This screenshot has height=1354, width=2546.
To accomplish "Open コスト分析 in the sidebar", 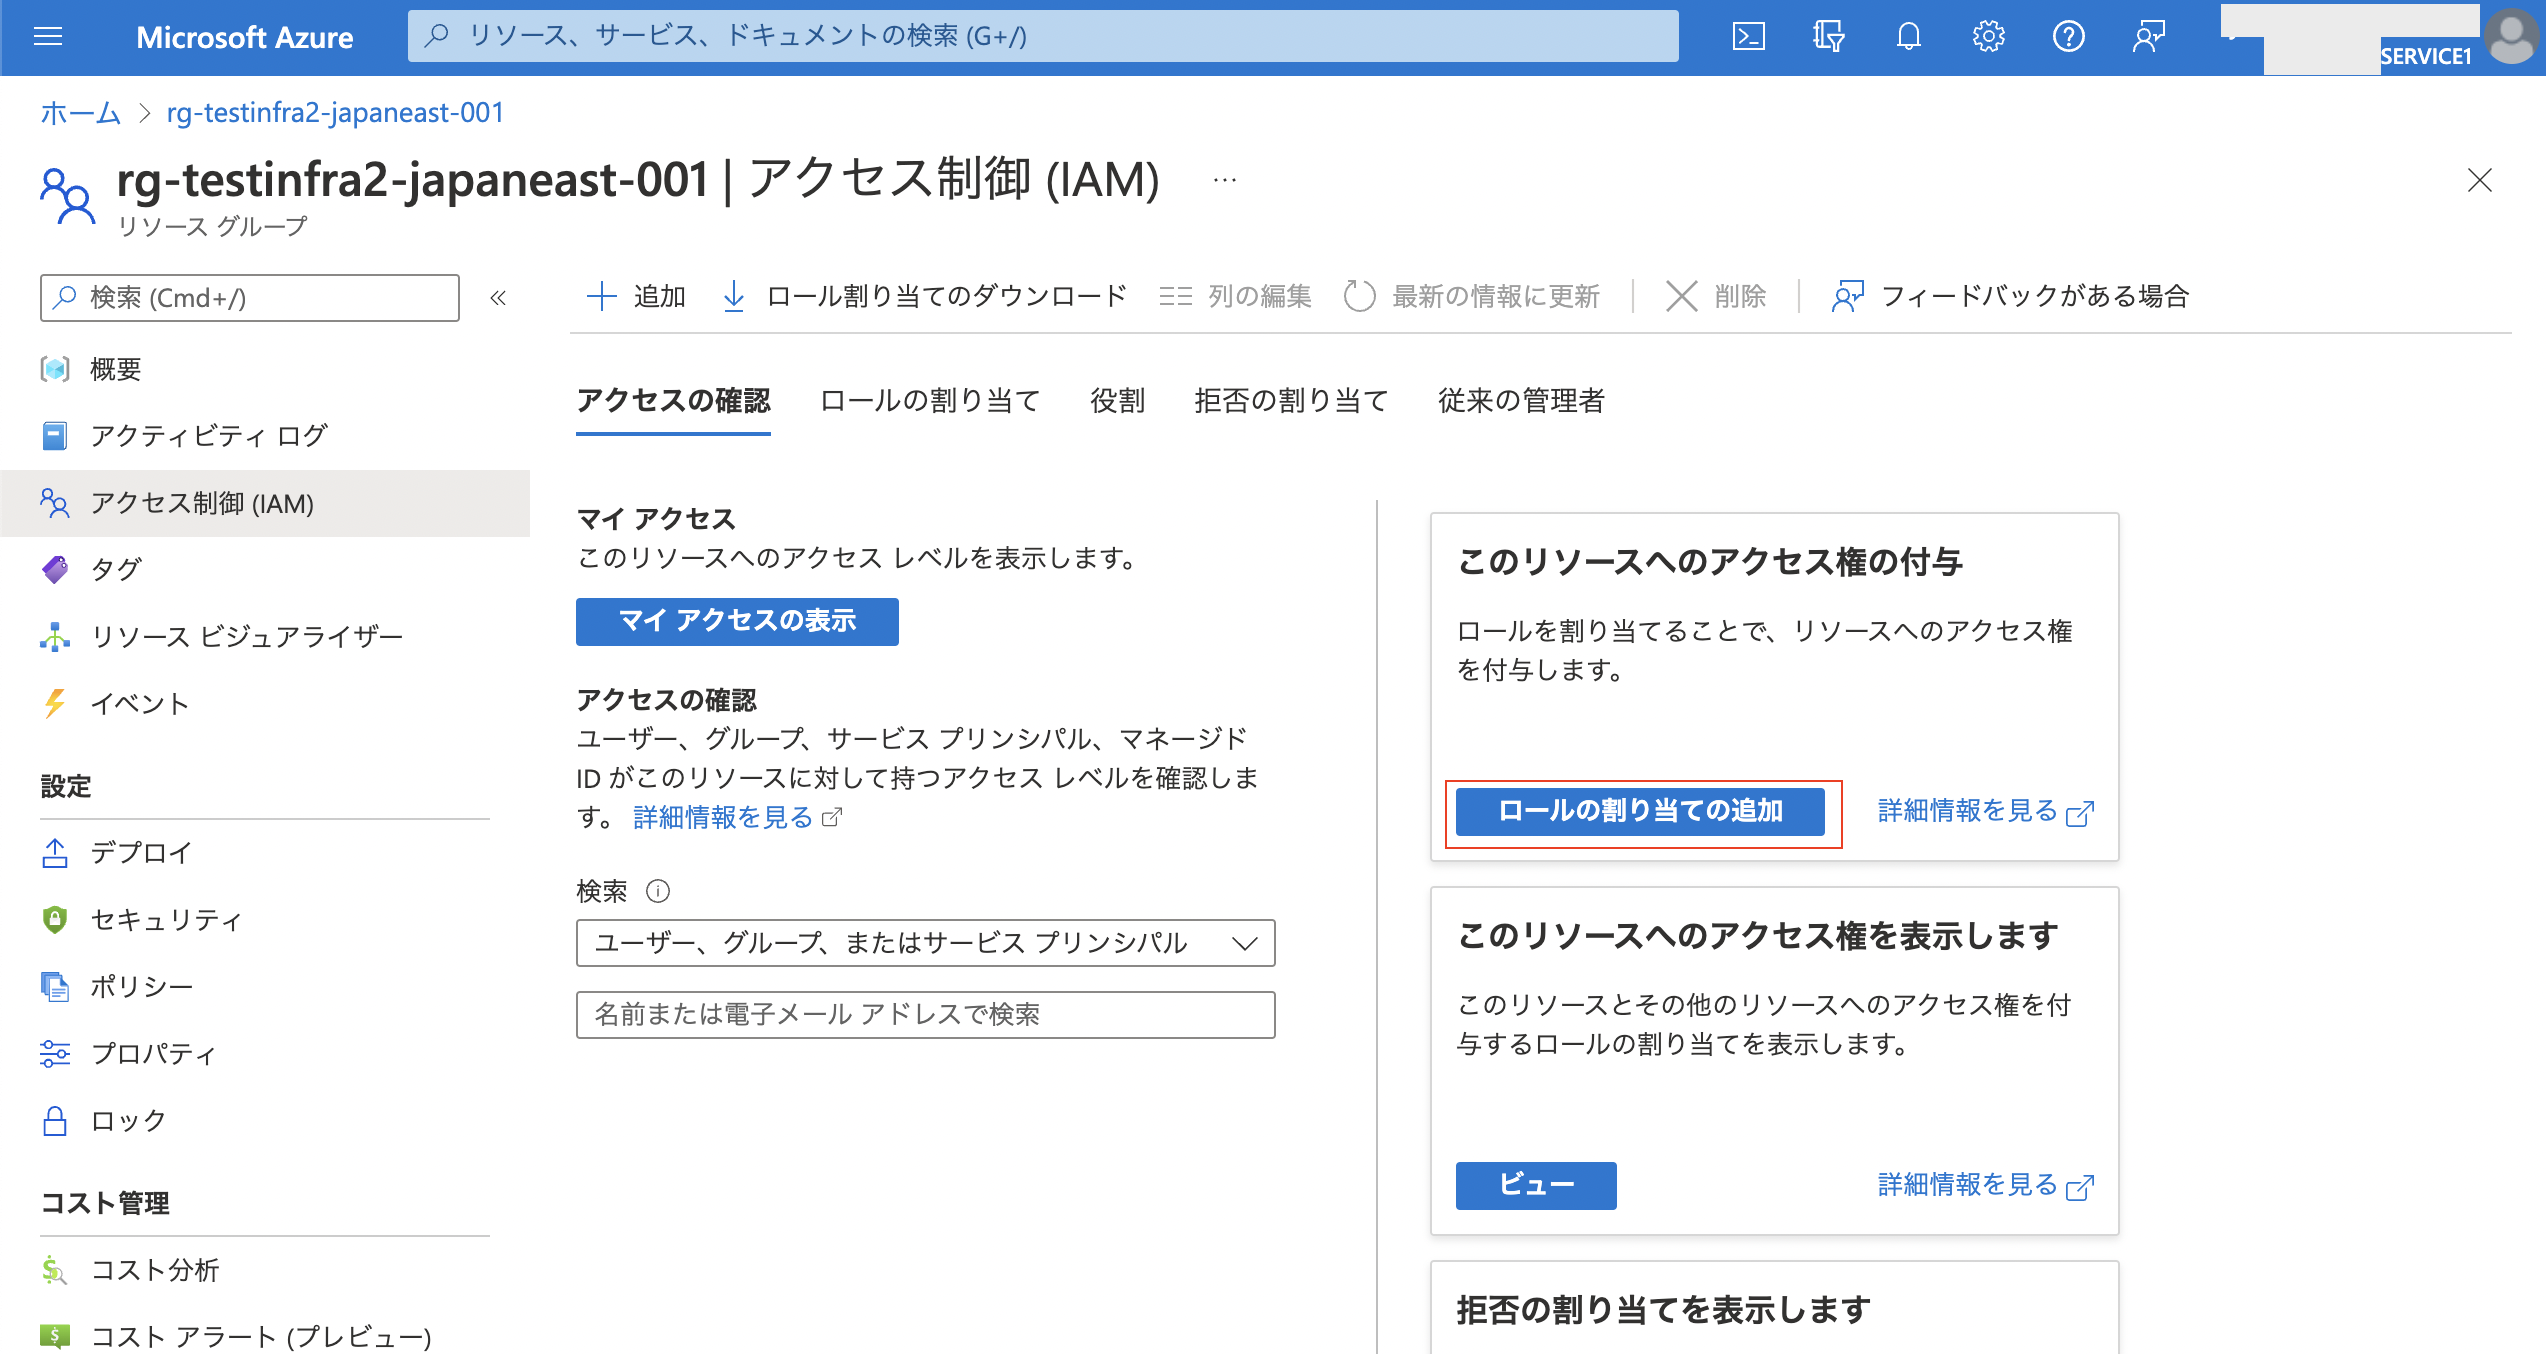I will tap(157, 1271).
